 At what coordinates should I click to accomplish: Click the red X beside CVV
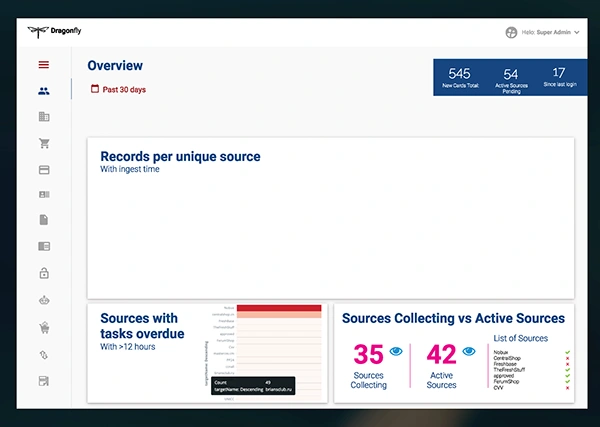click(x=567, y=388)
